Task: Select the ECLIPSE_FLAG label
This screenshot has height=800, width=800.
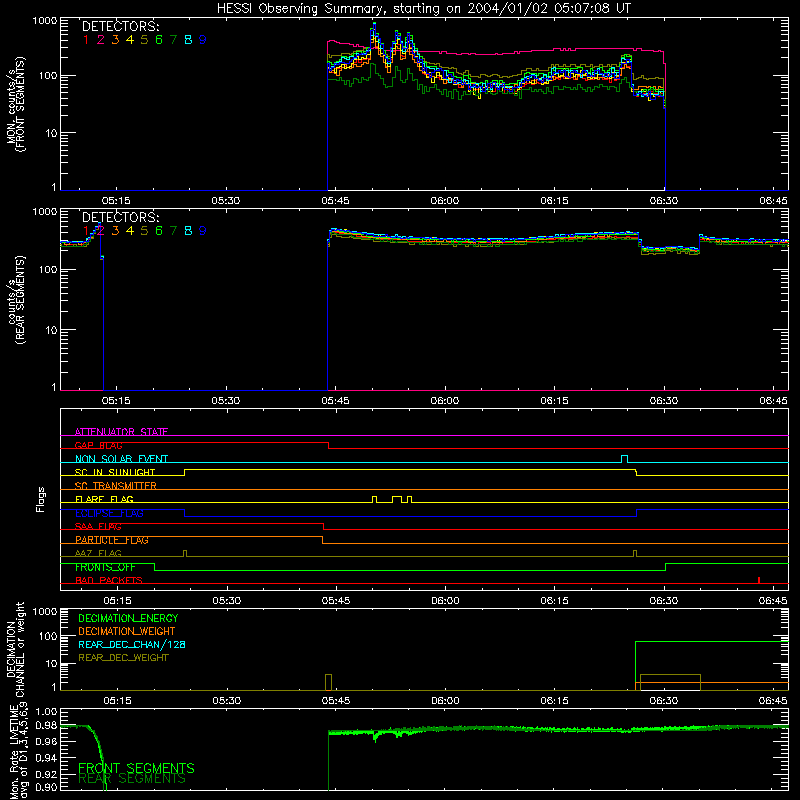Action: pos(109,513)
